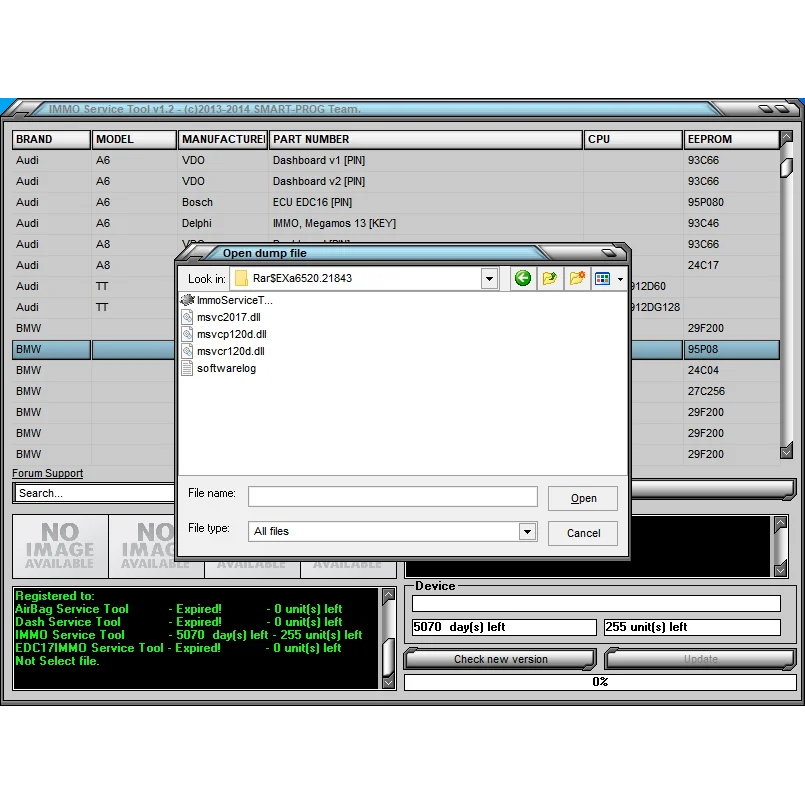Click the Search field in main window
The height and width of the screenshot is (805, 805).
(x=94, y=493)
